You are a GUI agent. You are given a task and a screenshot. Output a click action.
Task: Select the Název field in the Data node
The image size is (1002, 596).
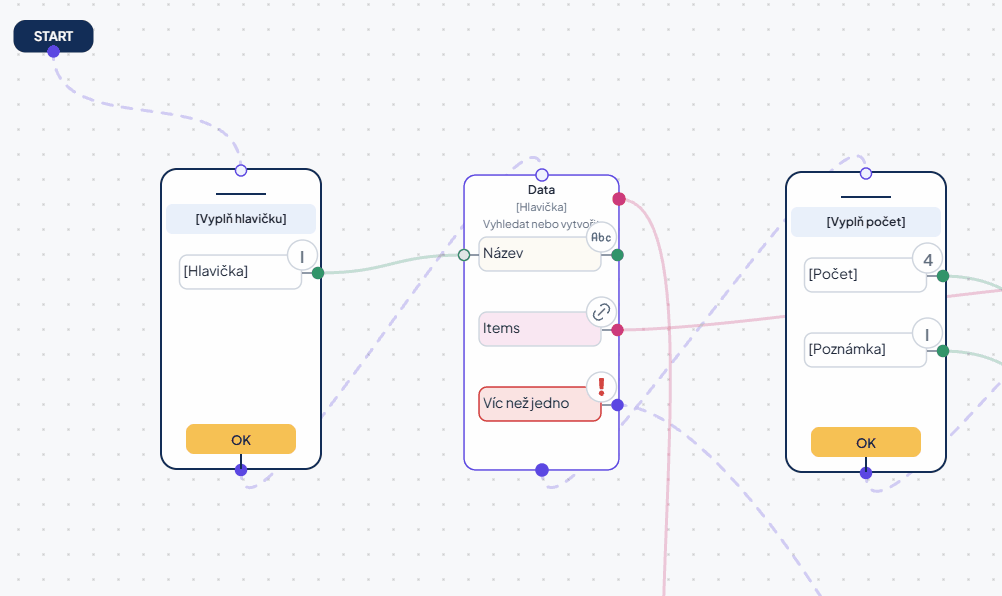point(540,254)
